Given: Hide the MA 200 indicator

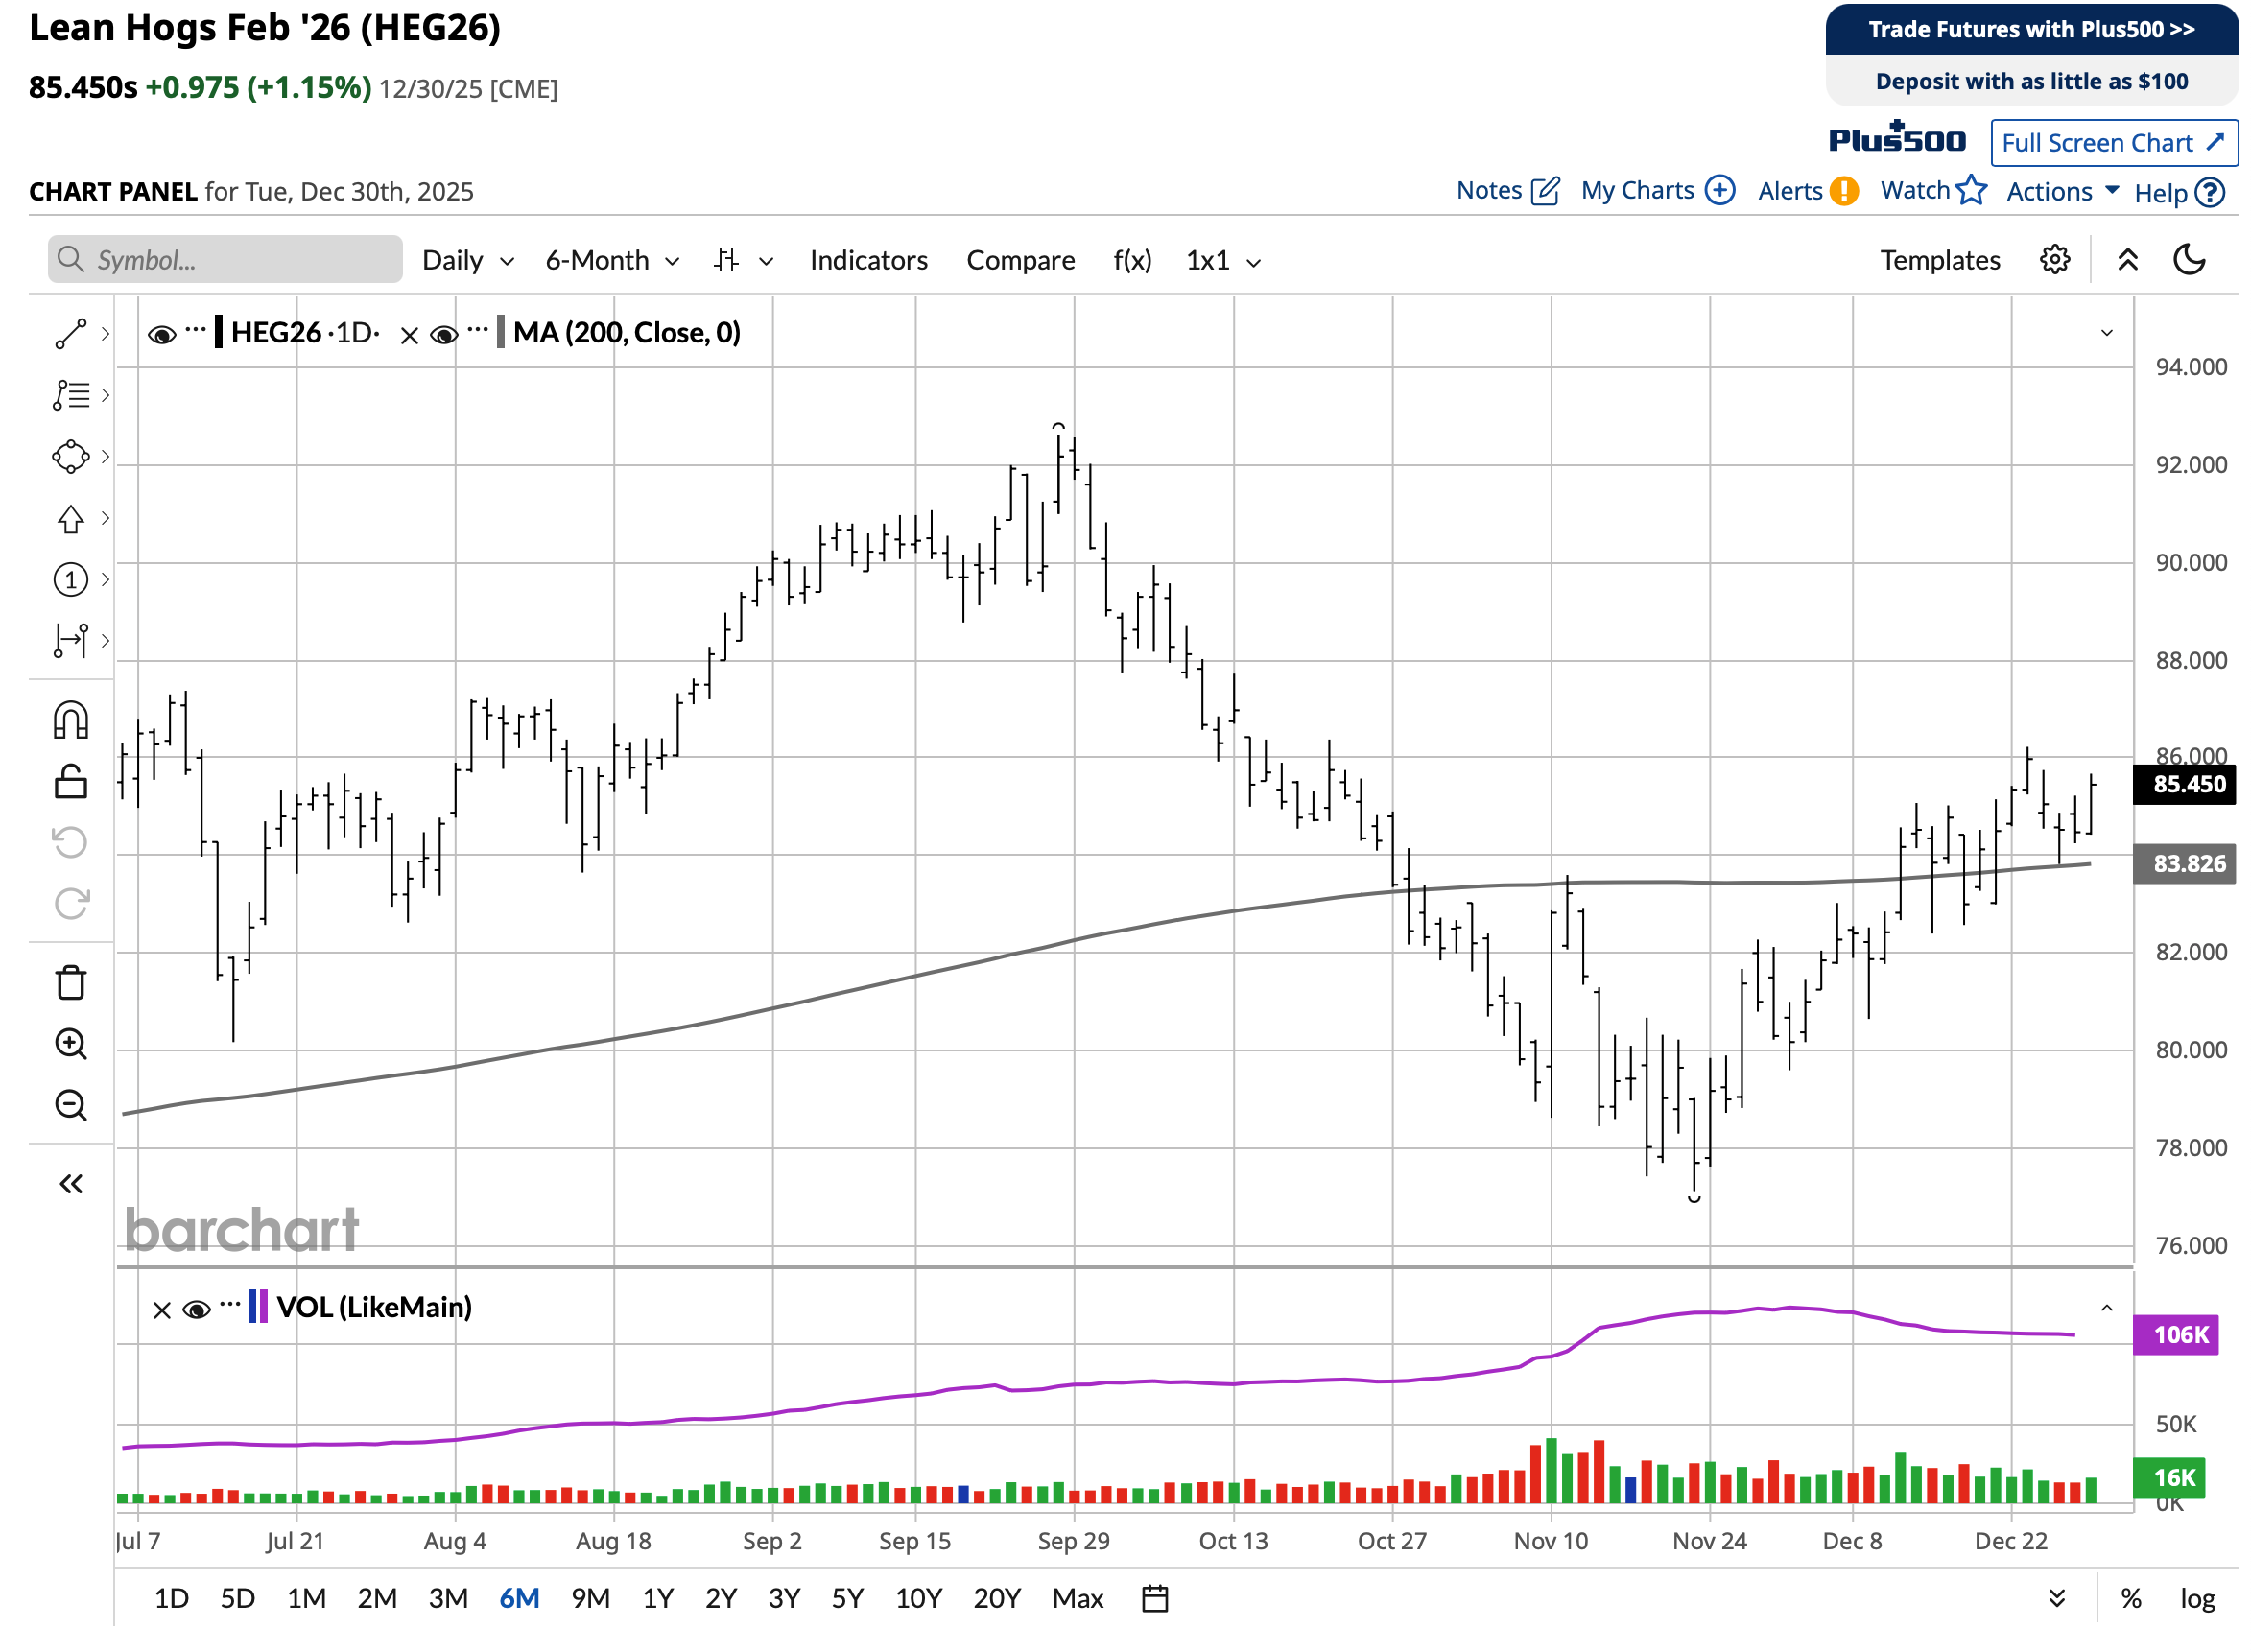Looking at the screenshot, I should pyautogui.click(x=444, y=335).
